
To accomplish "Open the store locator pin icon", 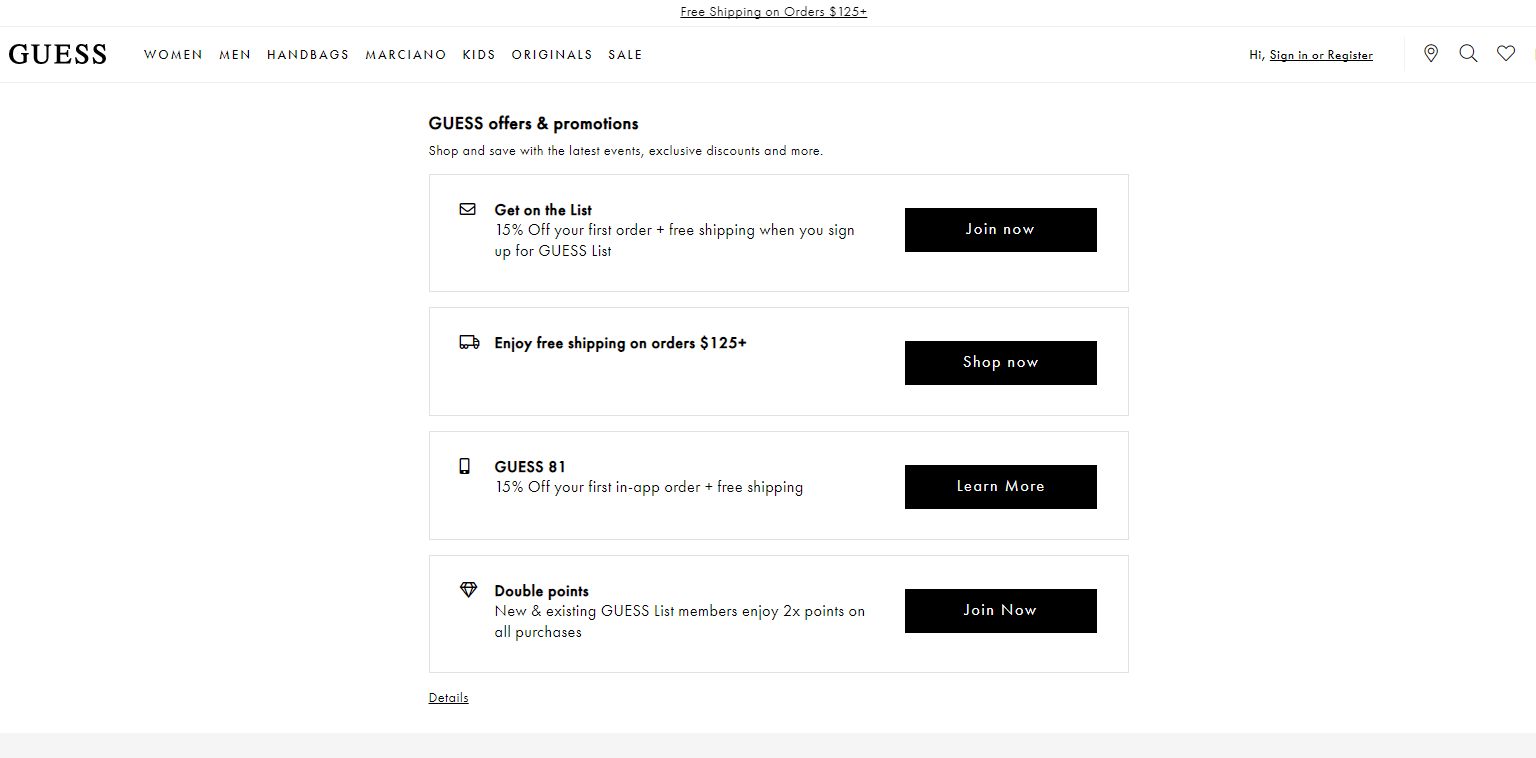I will tap(1431, 54).
